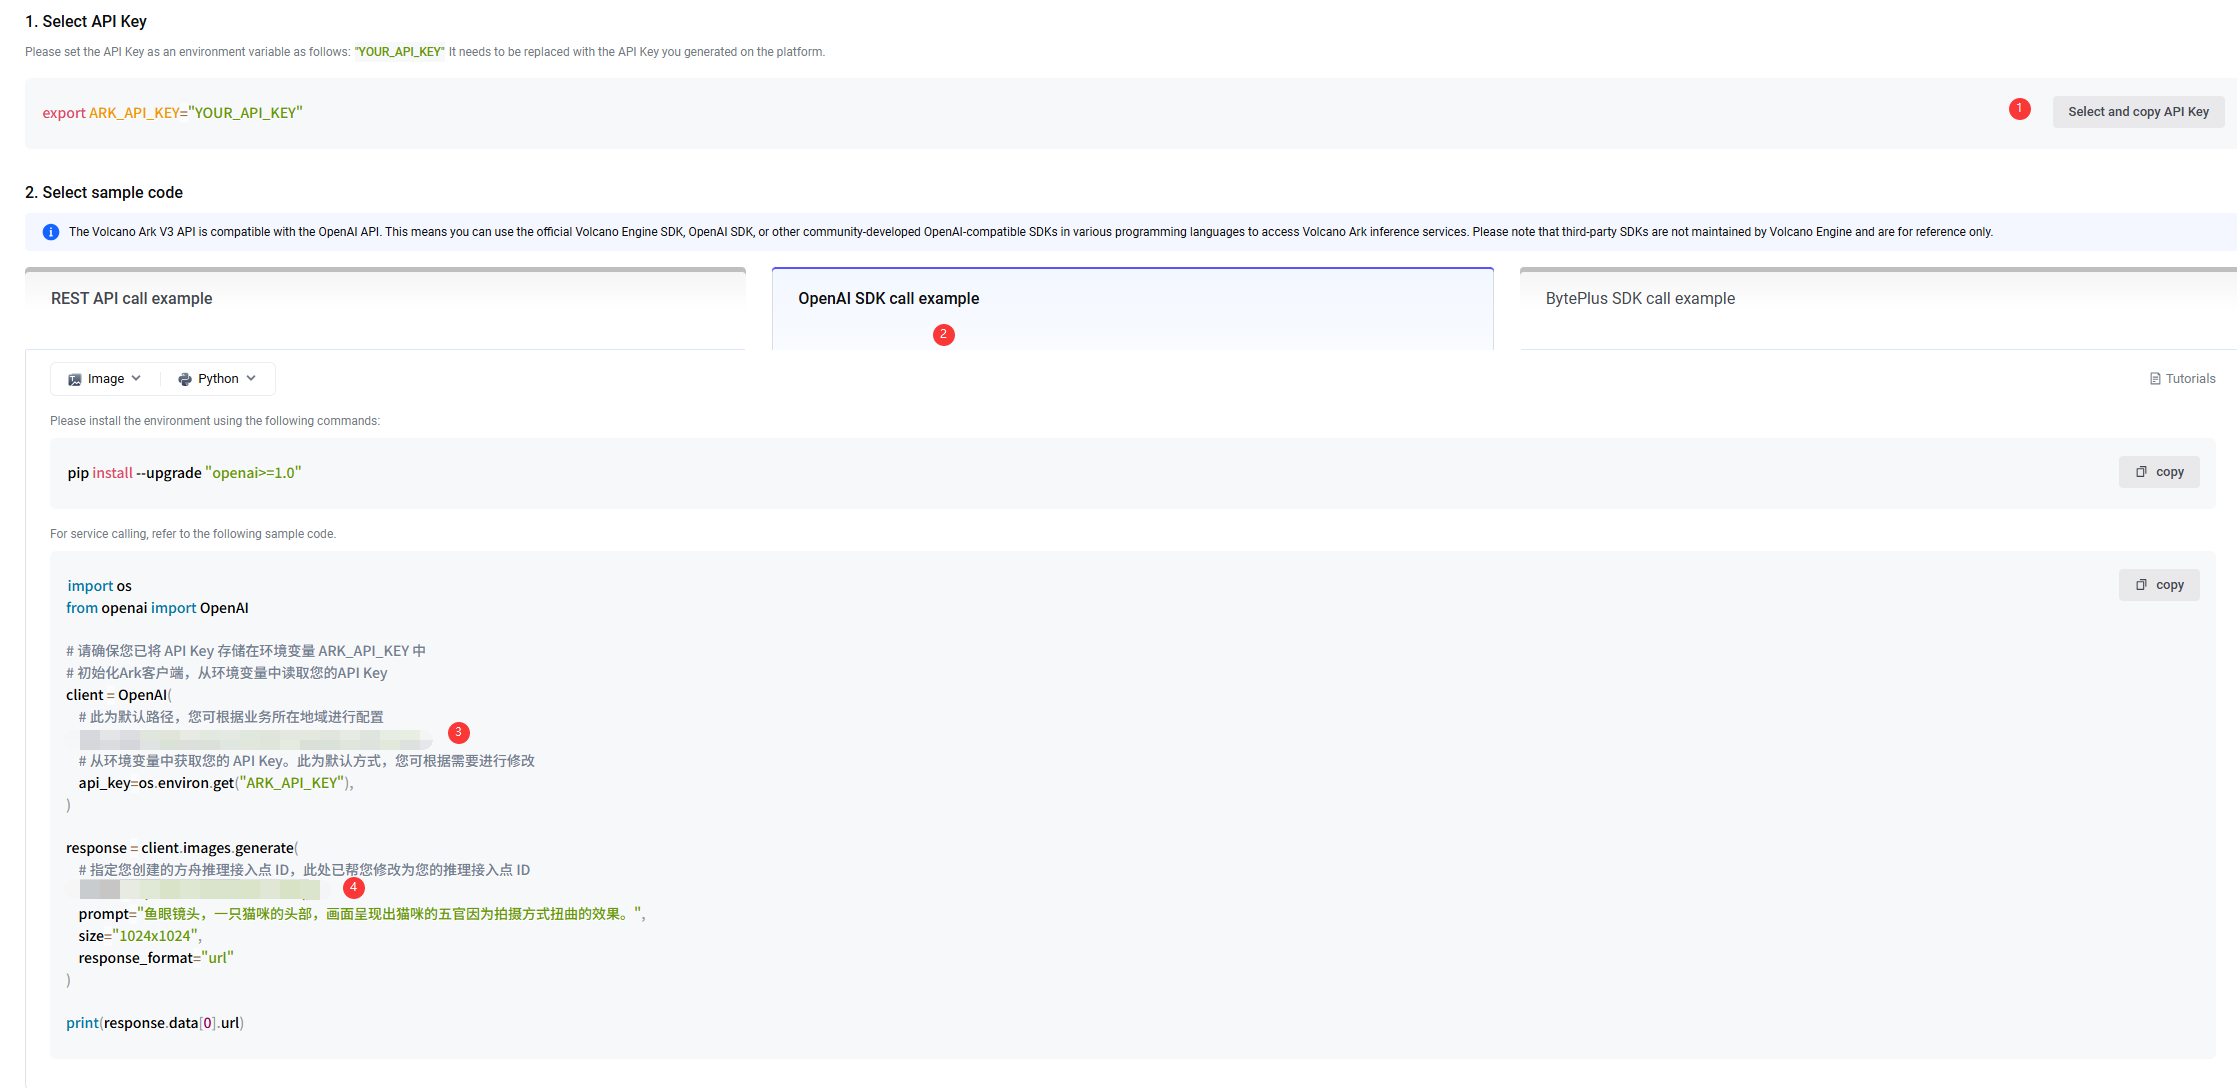Click the Python logo icon

click(185, 380)
